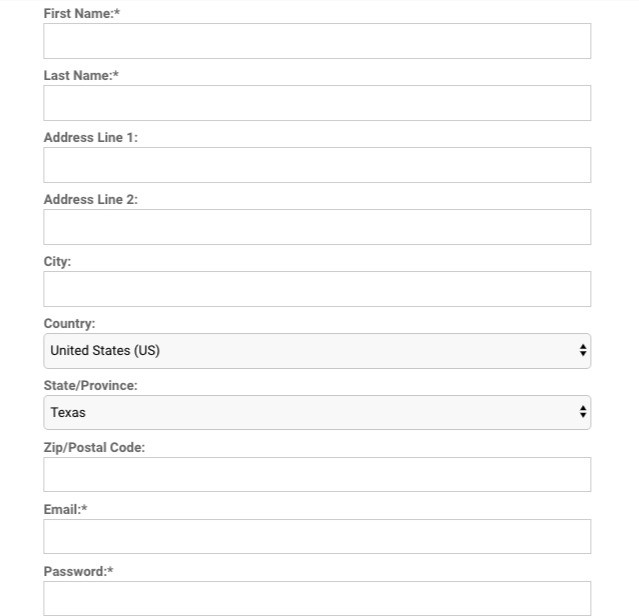
Task: Click the "Country:" label text
Action: pyautogui.click(x=69, y=324)
